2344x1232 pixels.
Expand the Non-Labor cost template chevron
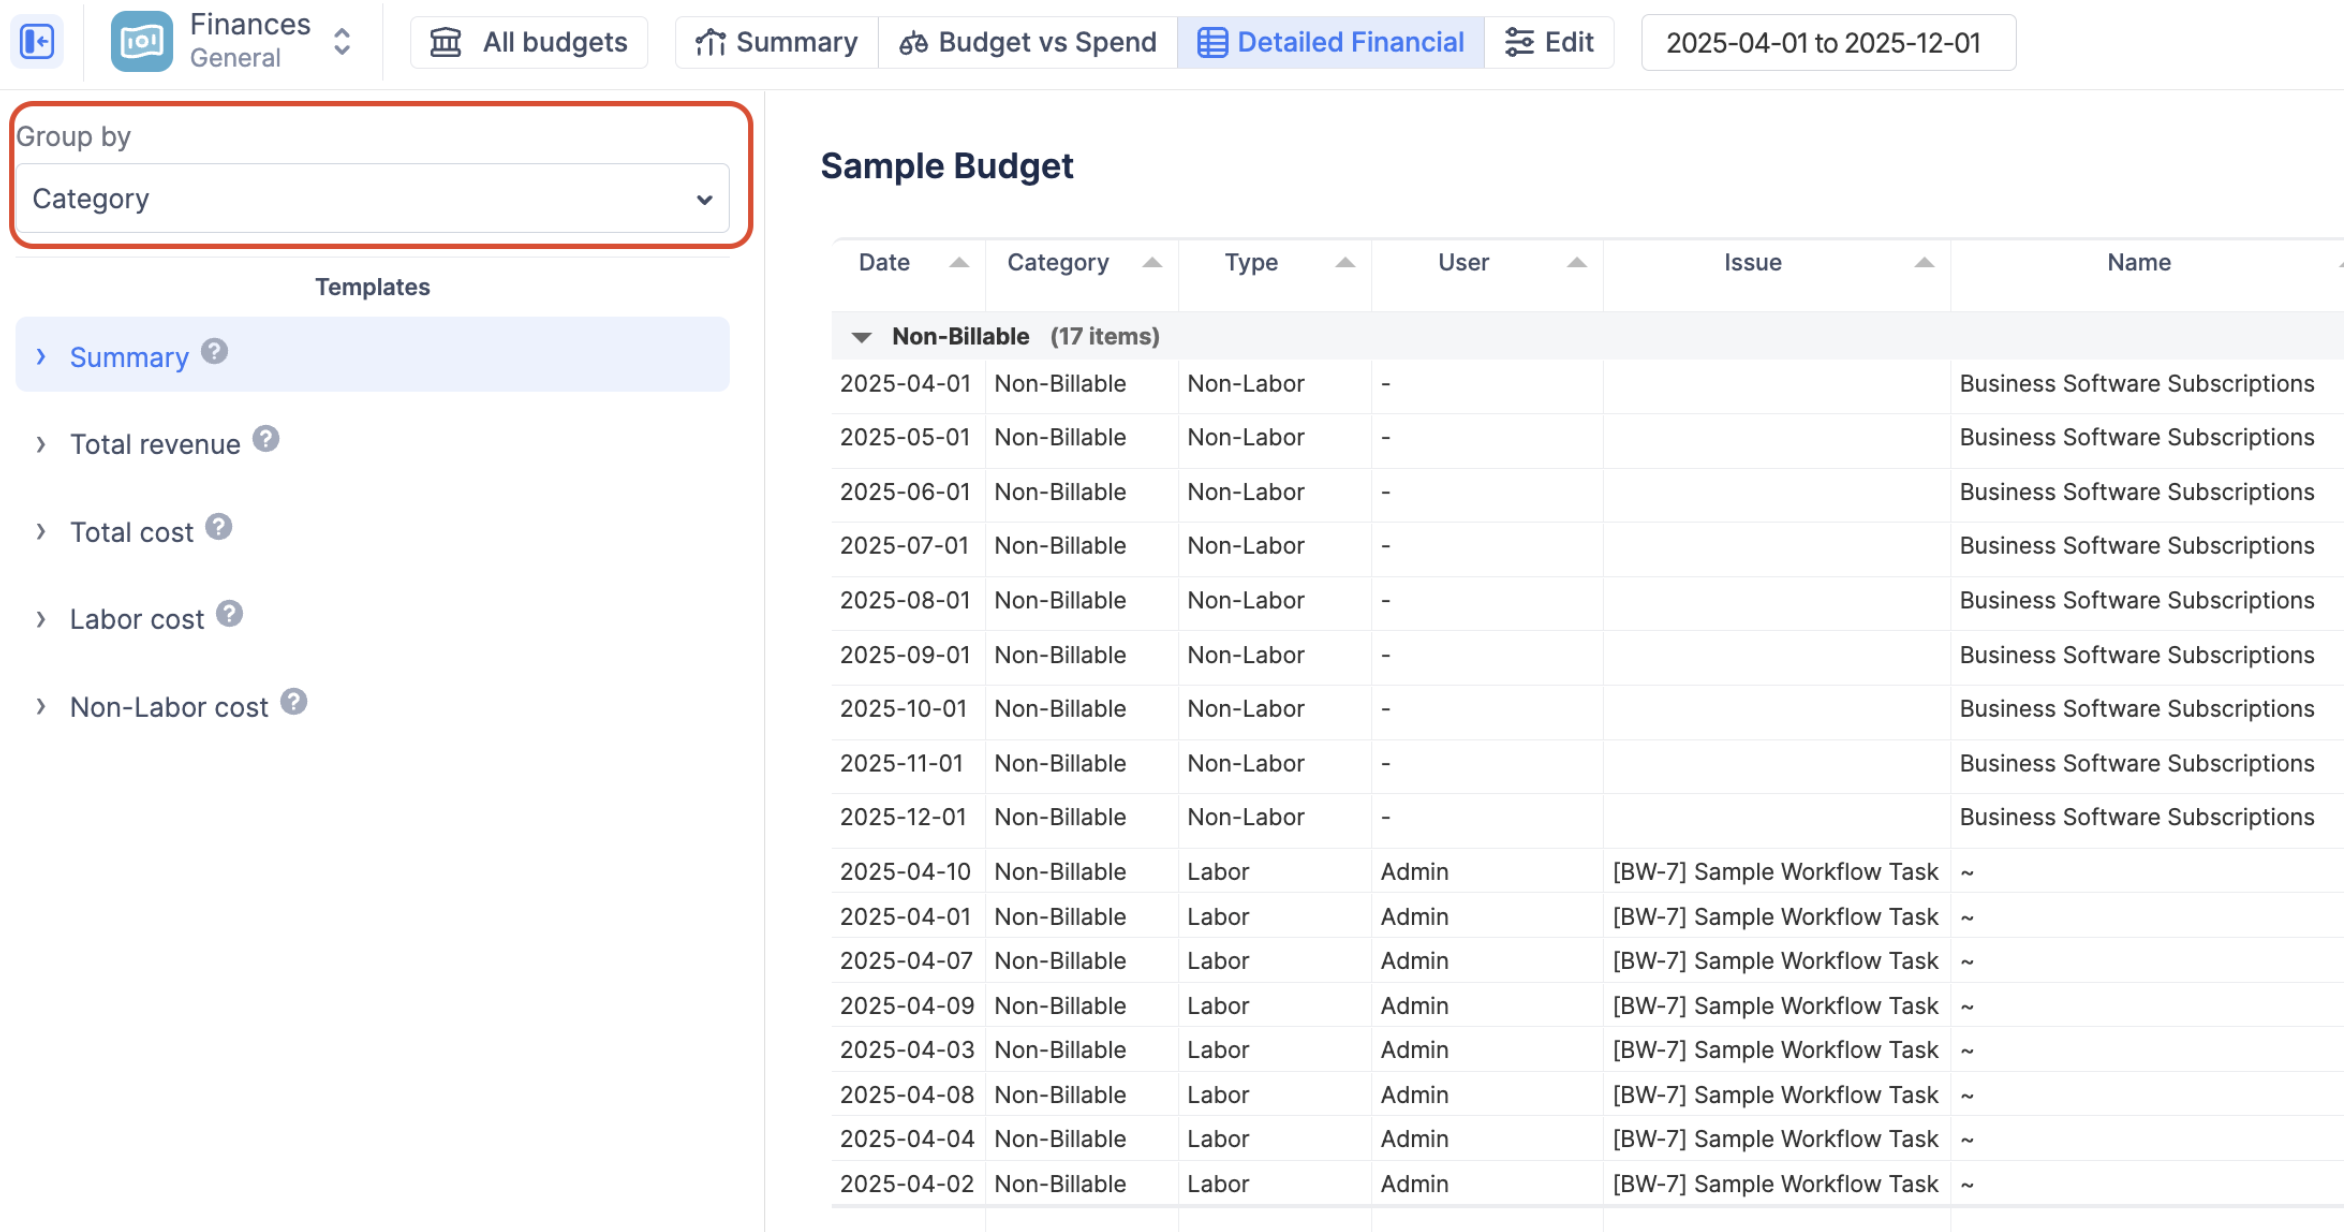pos(41,707)
